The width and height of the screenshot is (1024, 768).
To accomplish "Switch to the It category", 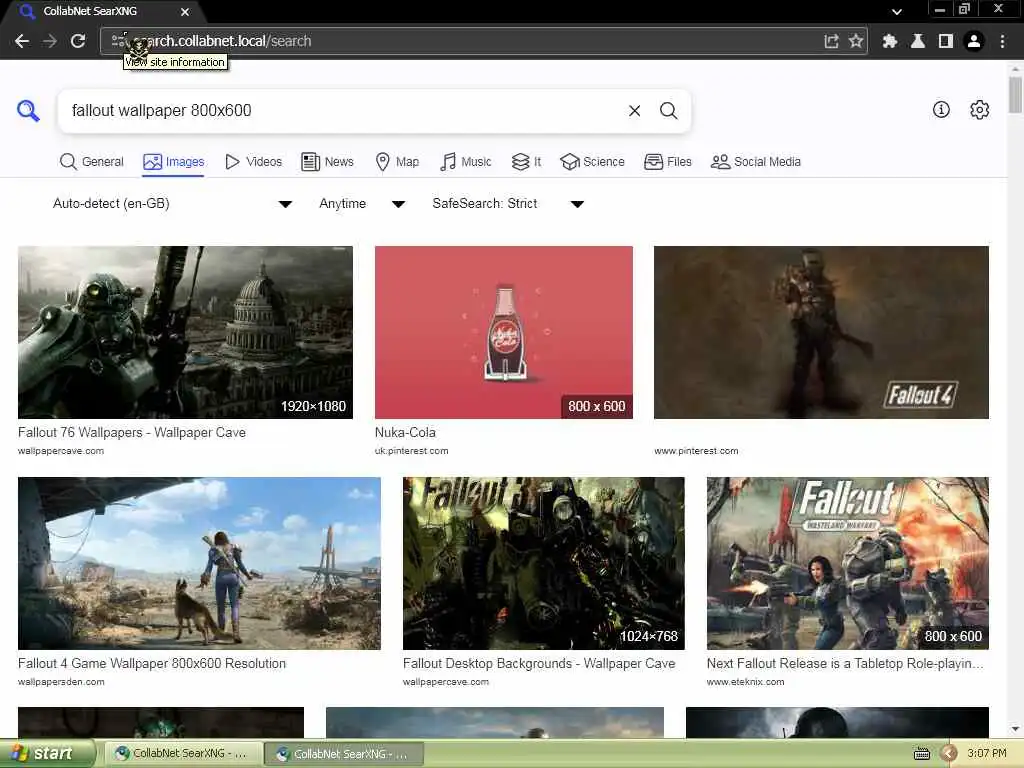I will coord(526,161).
